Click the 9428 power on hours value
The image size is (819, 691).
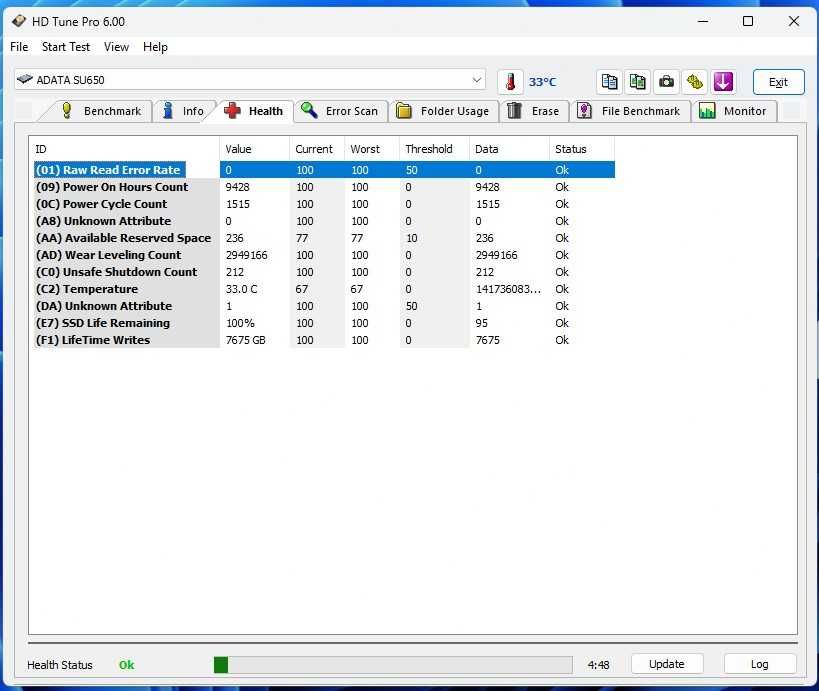pyautogui.click(x=238, y=187)
